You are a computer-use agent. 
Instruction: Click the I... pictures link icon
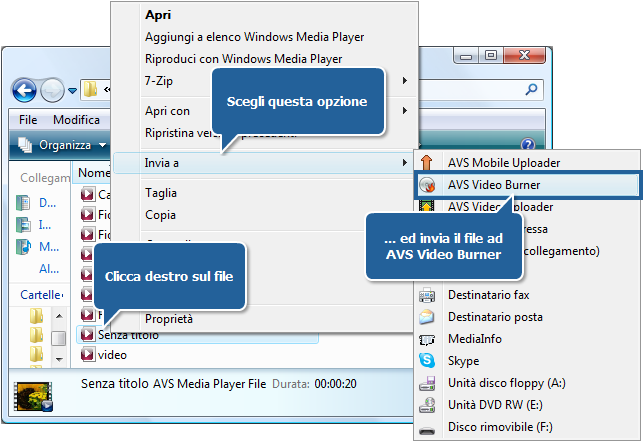[x=23, y=225]
